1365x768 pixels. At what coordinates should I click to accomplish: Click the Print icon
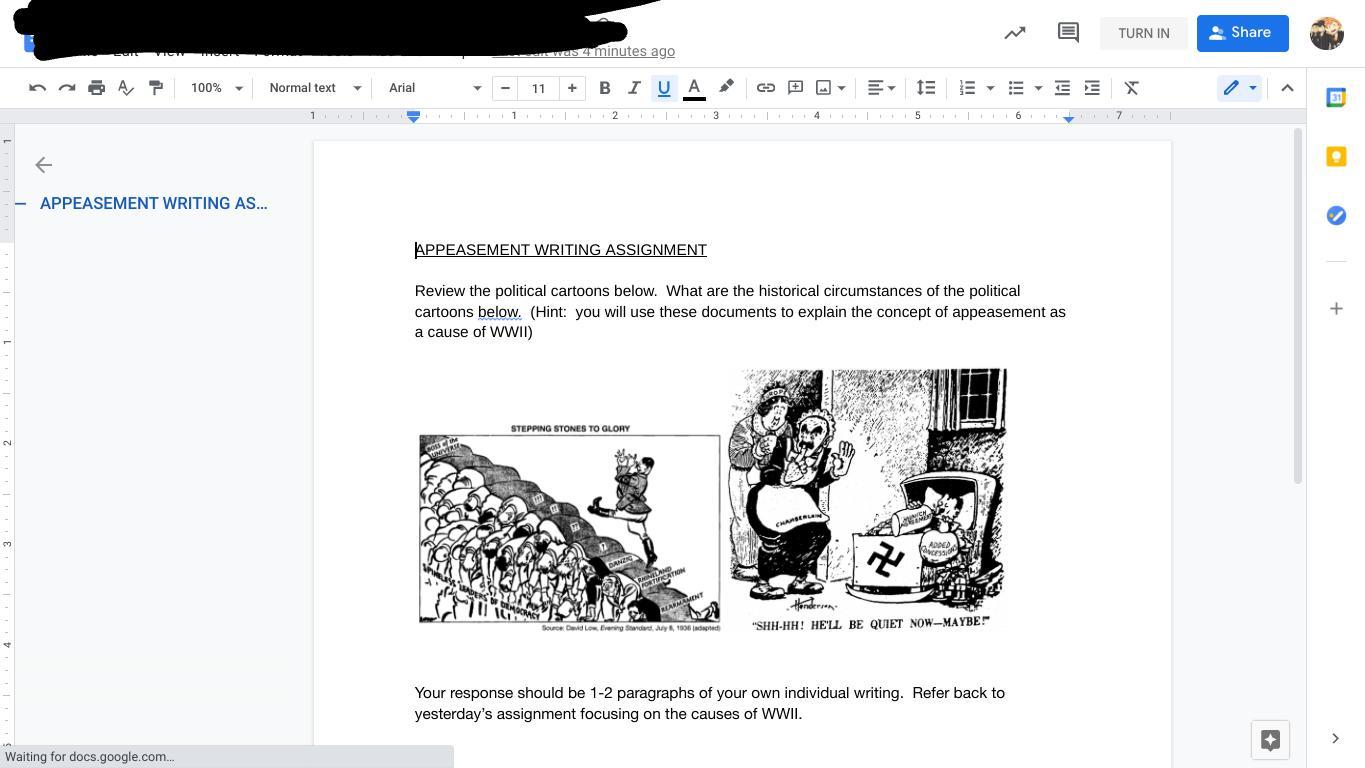(96, 88)
